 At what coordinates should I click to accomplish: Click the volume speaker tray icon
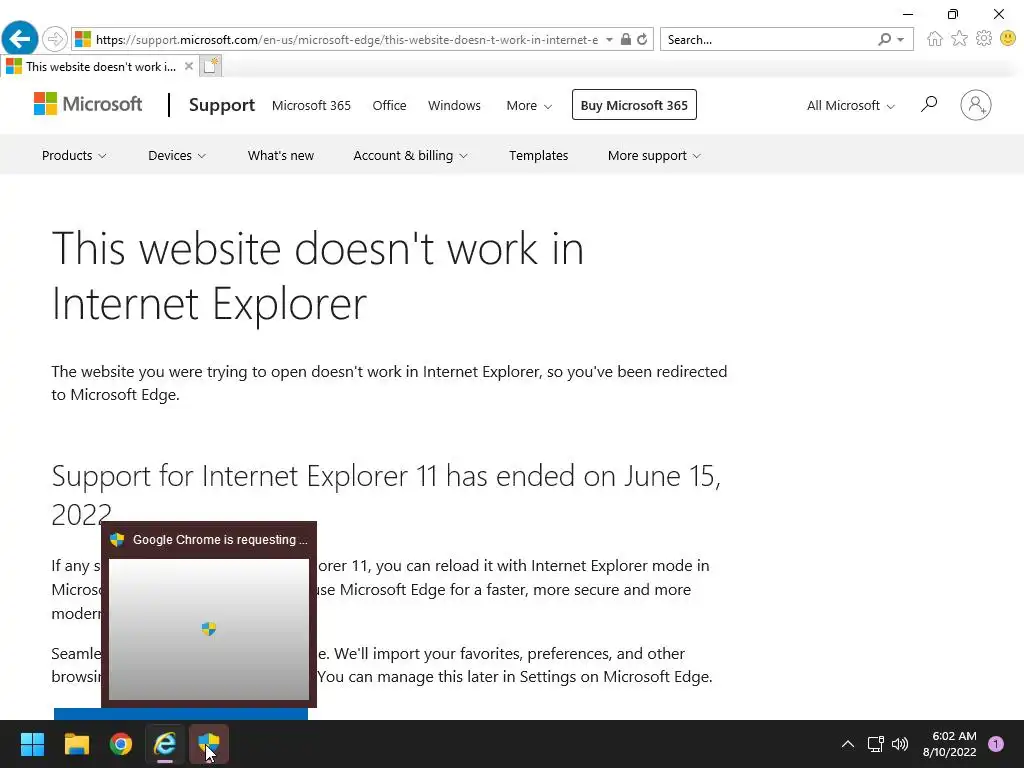[x=900, y=744]
